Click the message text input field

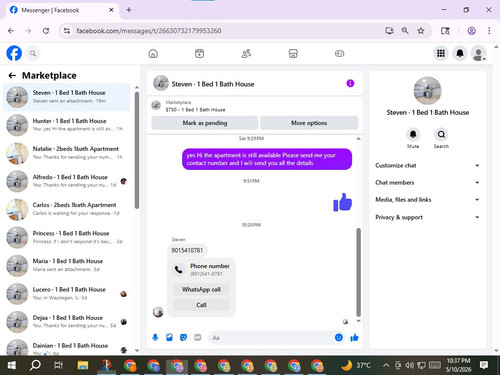272,338
